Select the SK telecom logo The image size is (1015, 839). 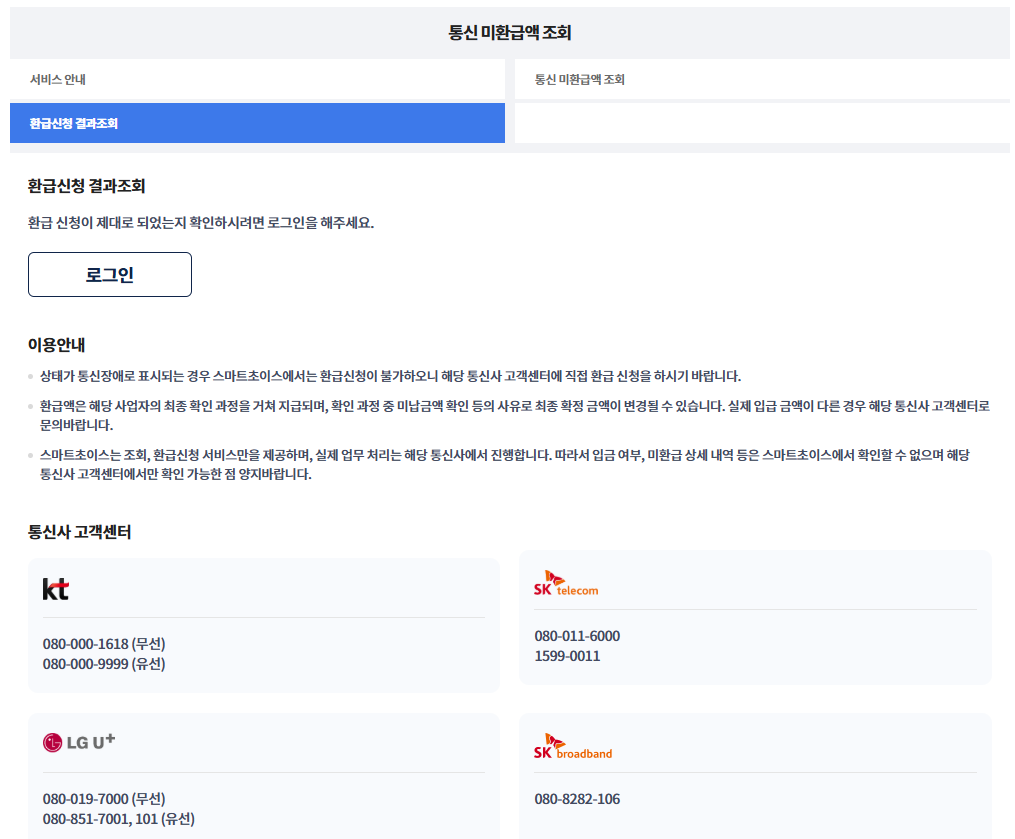(x=564, y=584)
